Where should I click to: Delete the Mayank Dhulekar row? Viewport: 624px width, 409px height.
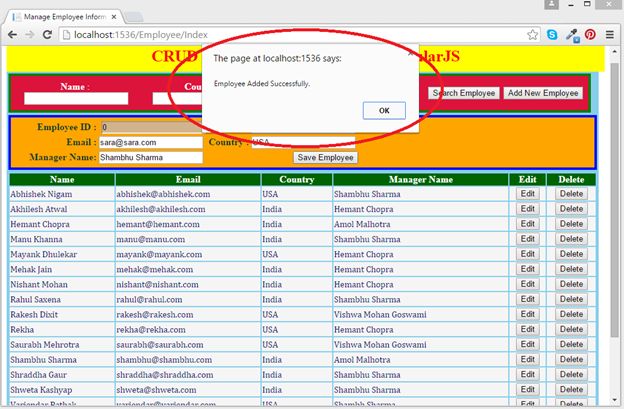(571, 254)
